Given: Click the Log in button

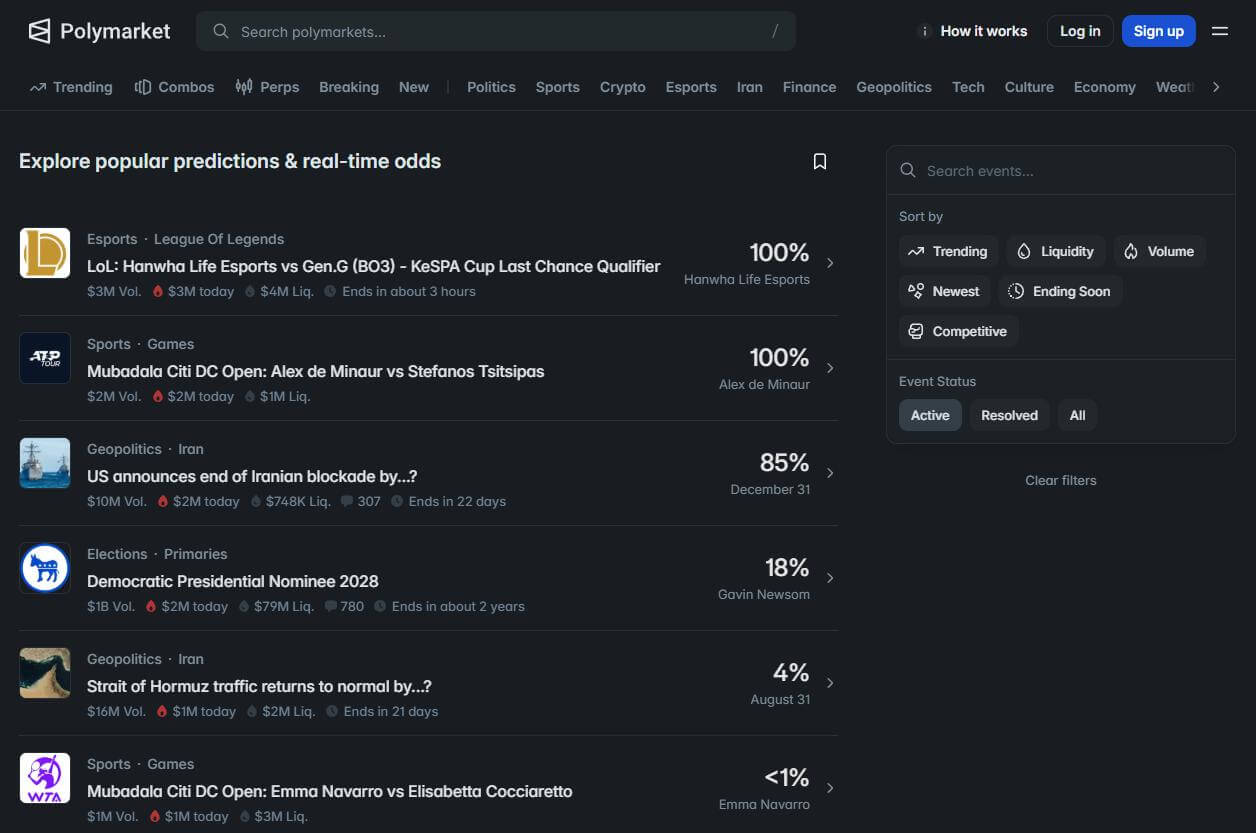Looking at the screenshot, I should [1080, 31].
